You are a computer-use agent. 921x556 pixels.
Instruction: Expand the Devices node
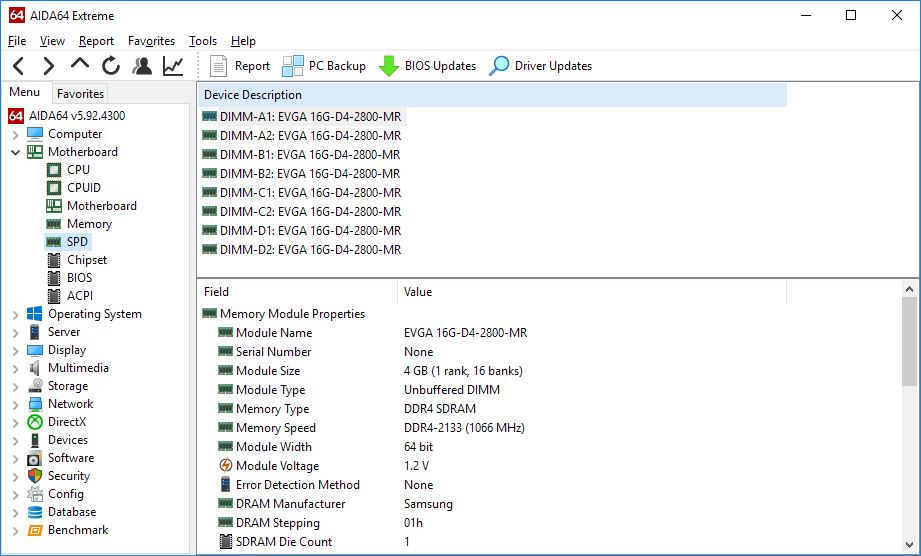point(16,440)
